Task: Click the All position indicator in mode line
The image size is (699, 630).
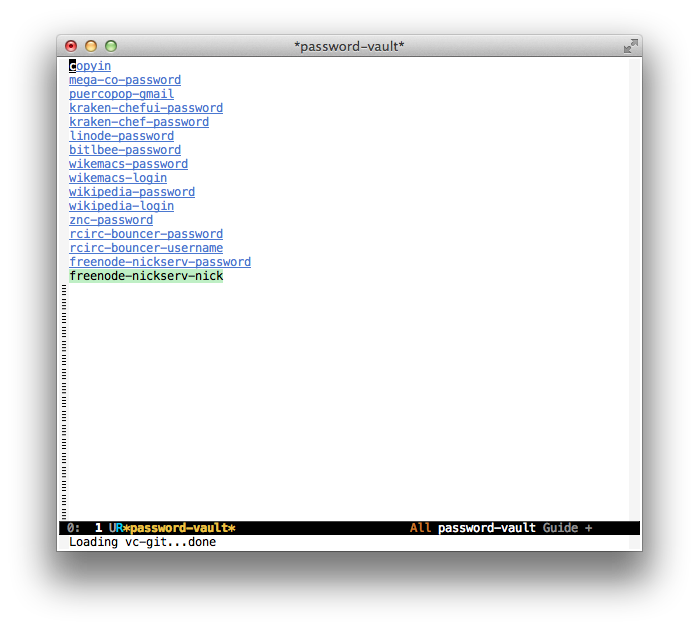Action: point(420,528)
